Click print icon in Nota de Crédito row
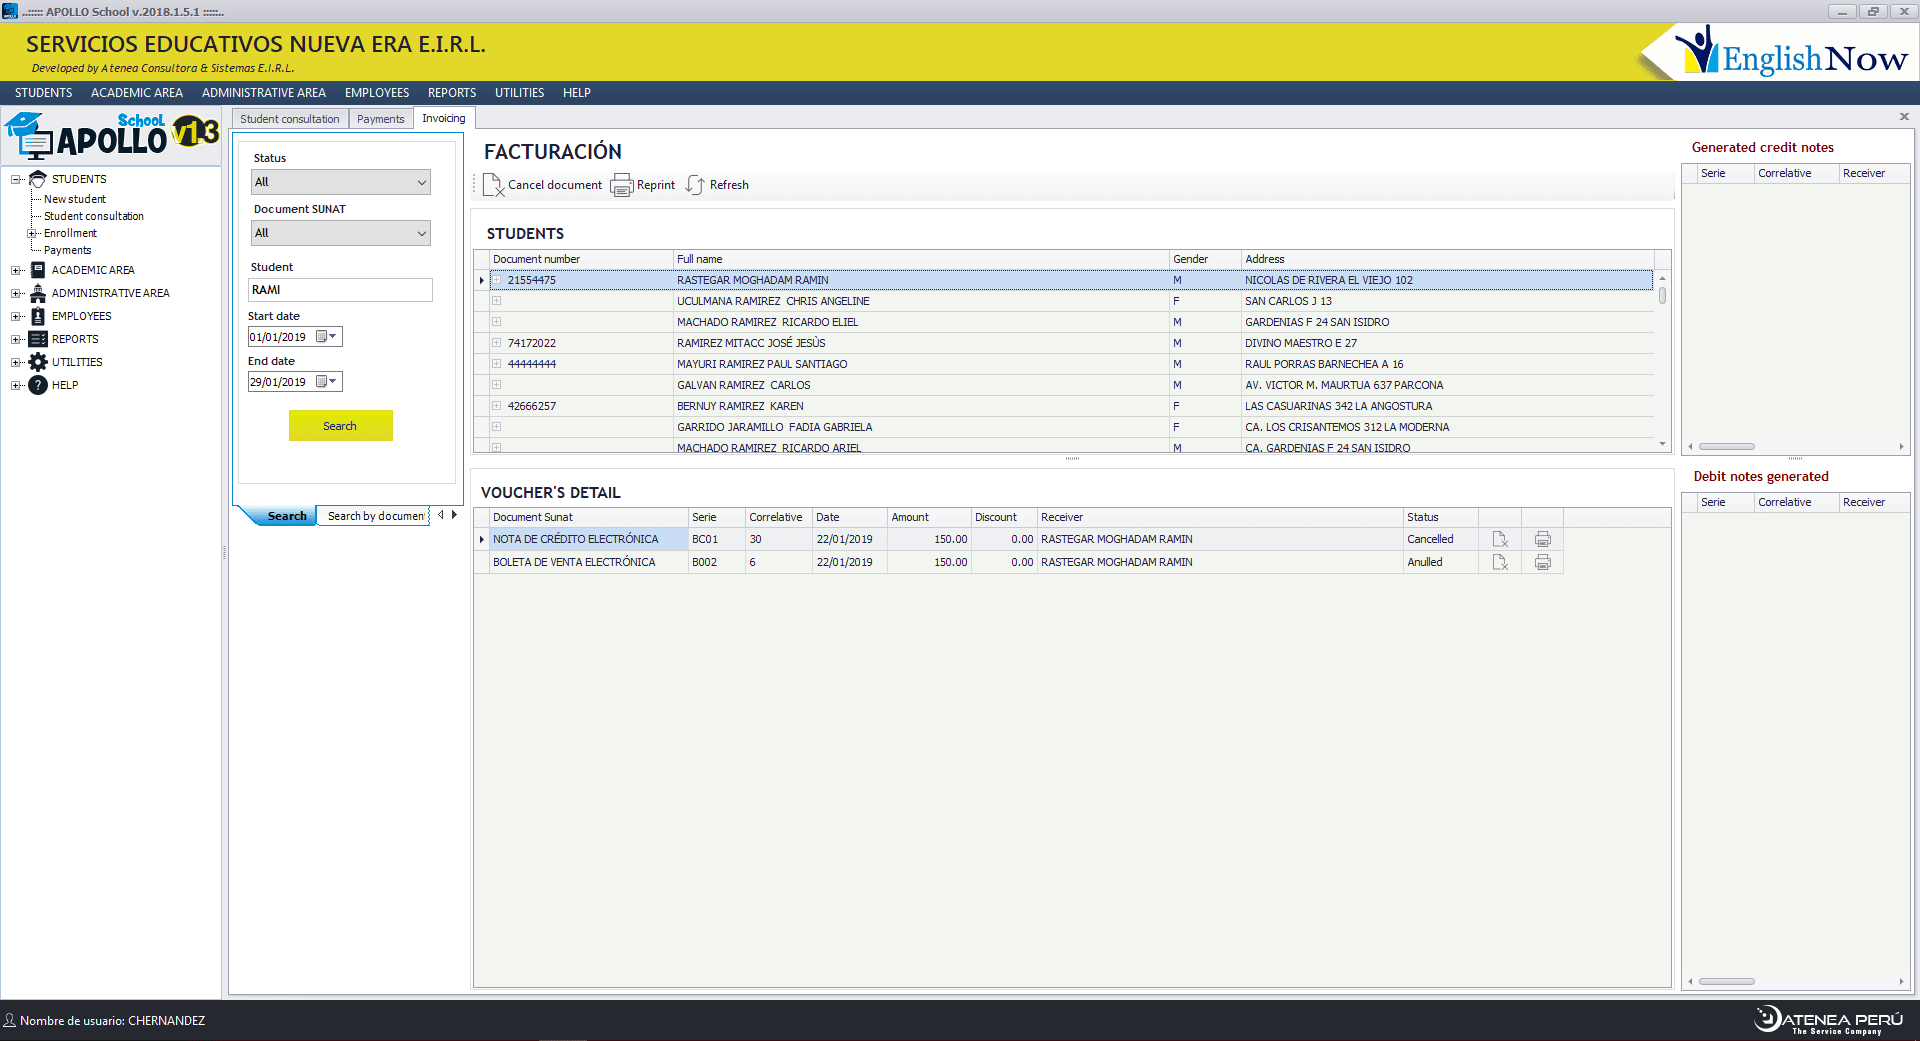This screenshot has height=1041, width=1920. tap(1543, 539)
